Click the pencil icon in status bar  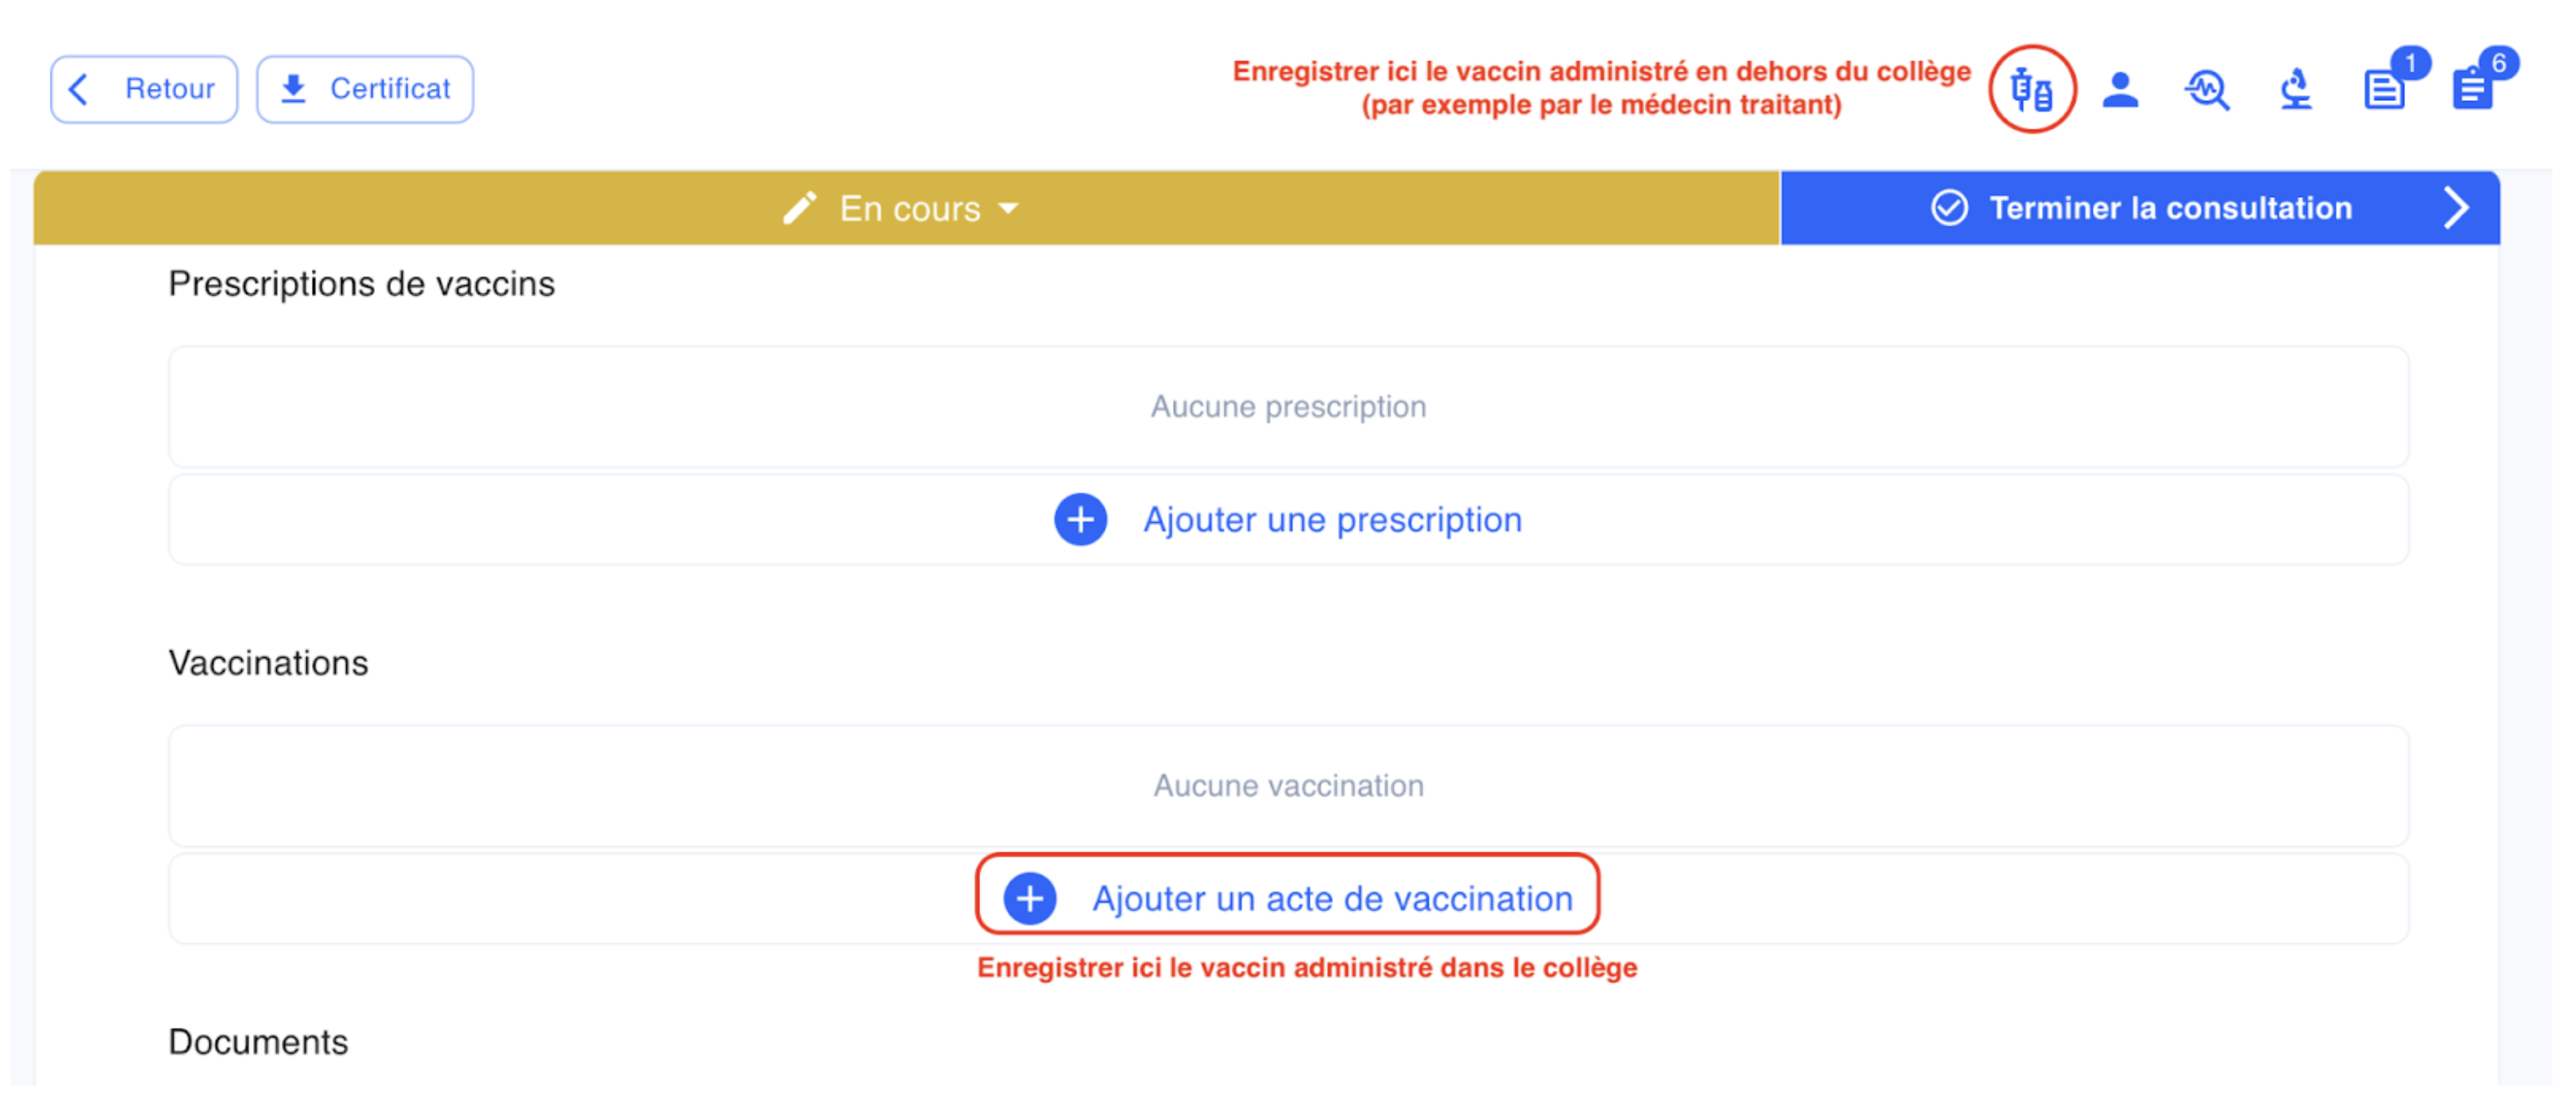pos(799,208)
